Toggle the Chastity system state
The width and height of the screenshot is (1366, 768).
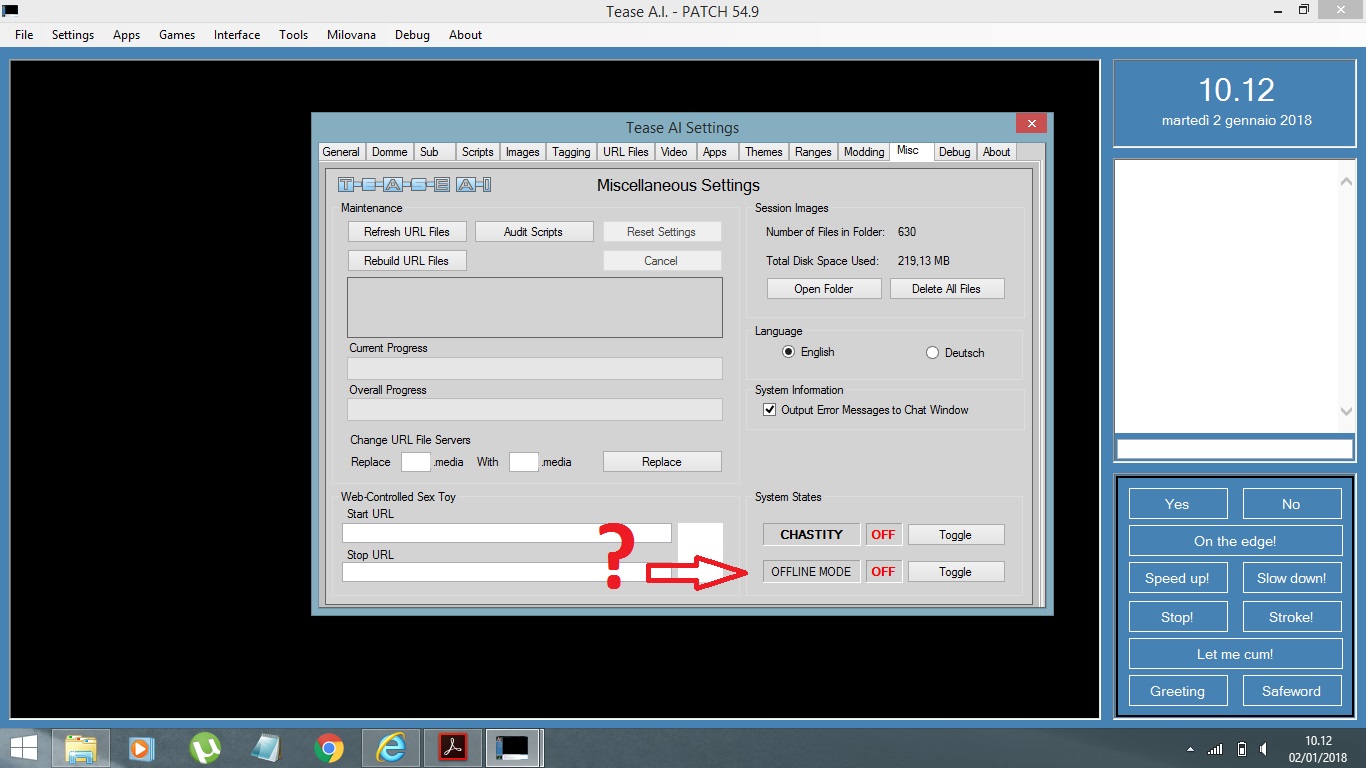(x=955, y=535)
